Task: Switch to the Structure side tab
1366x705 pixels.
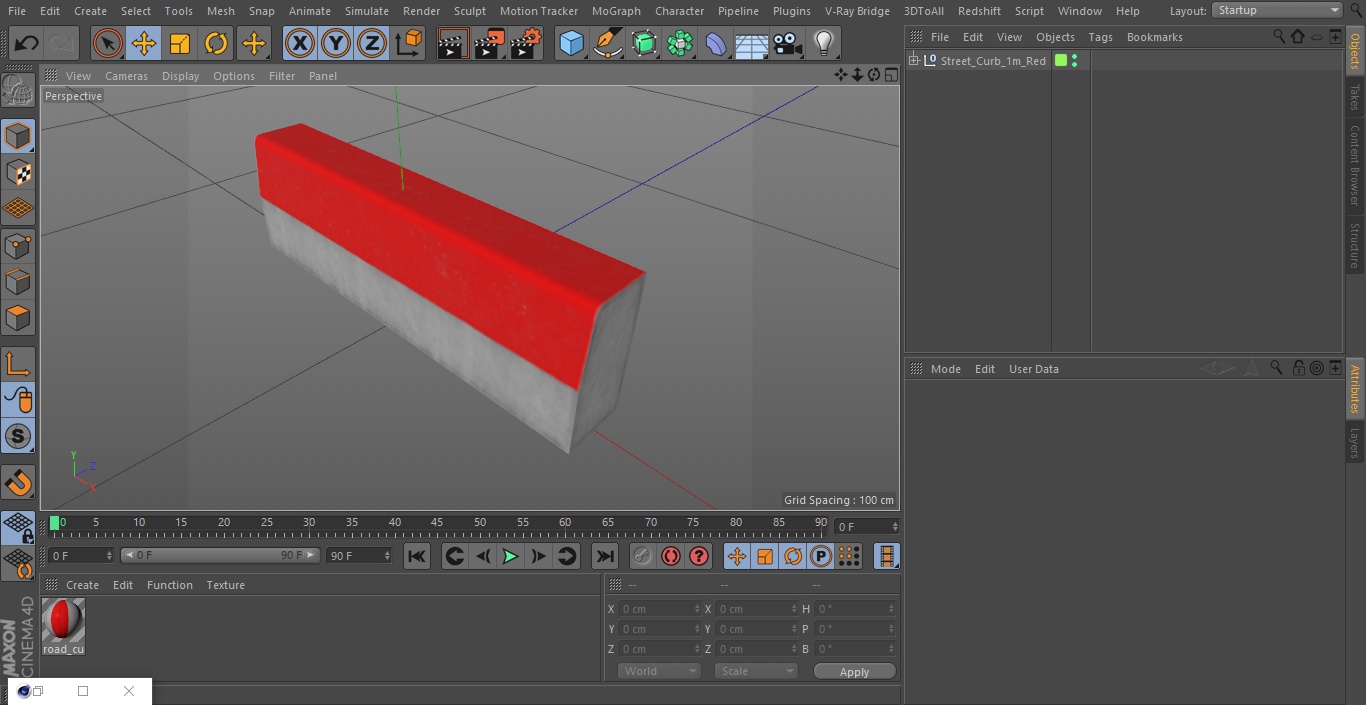Action: click(x=1355, y=246)
